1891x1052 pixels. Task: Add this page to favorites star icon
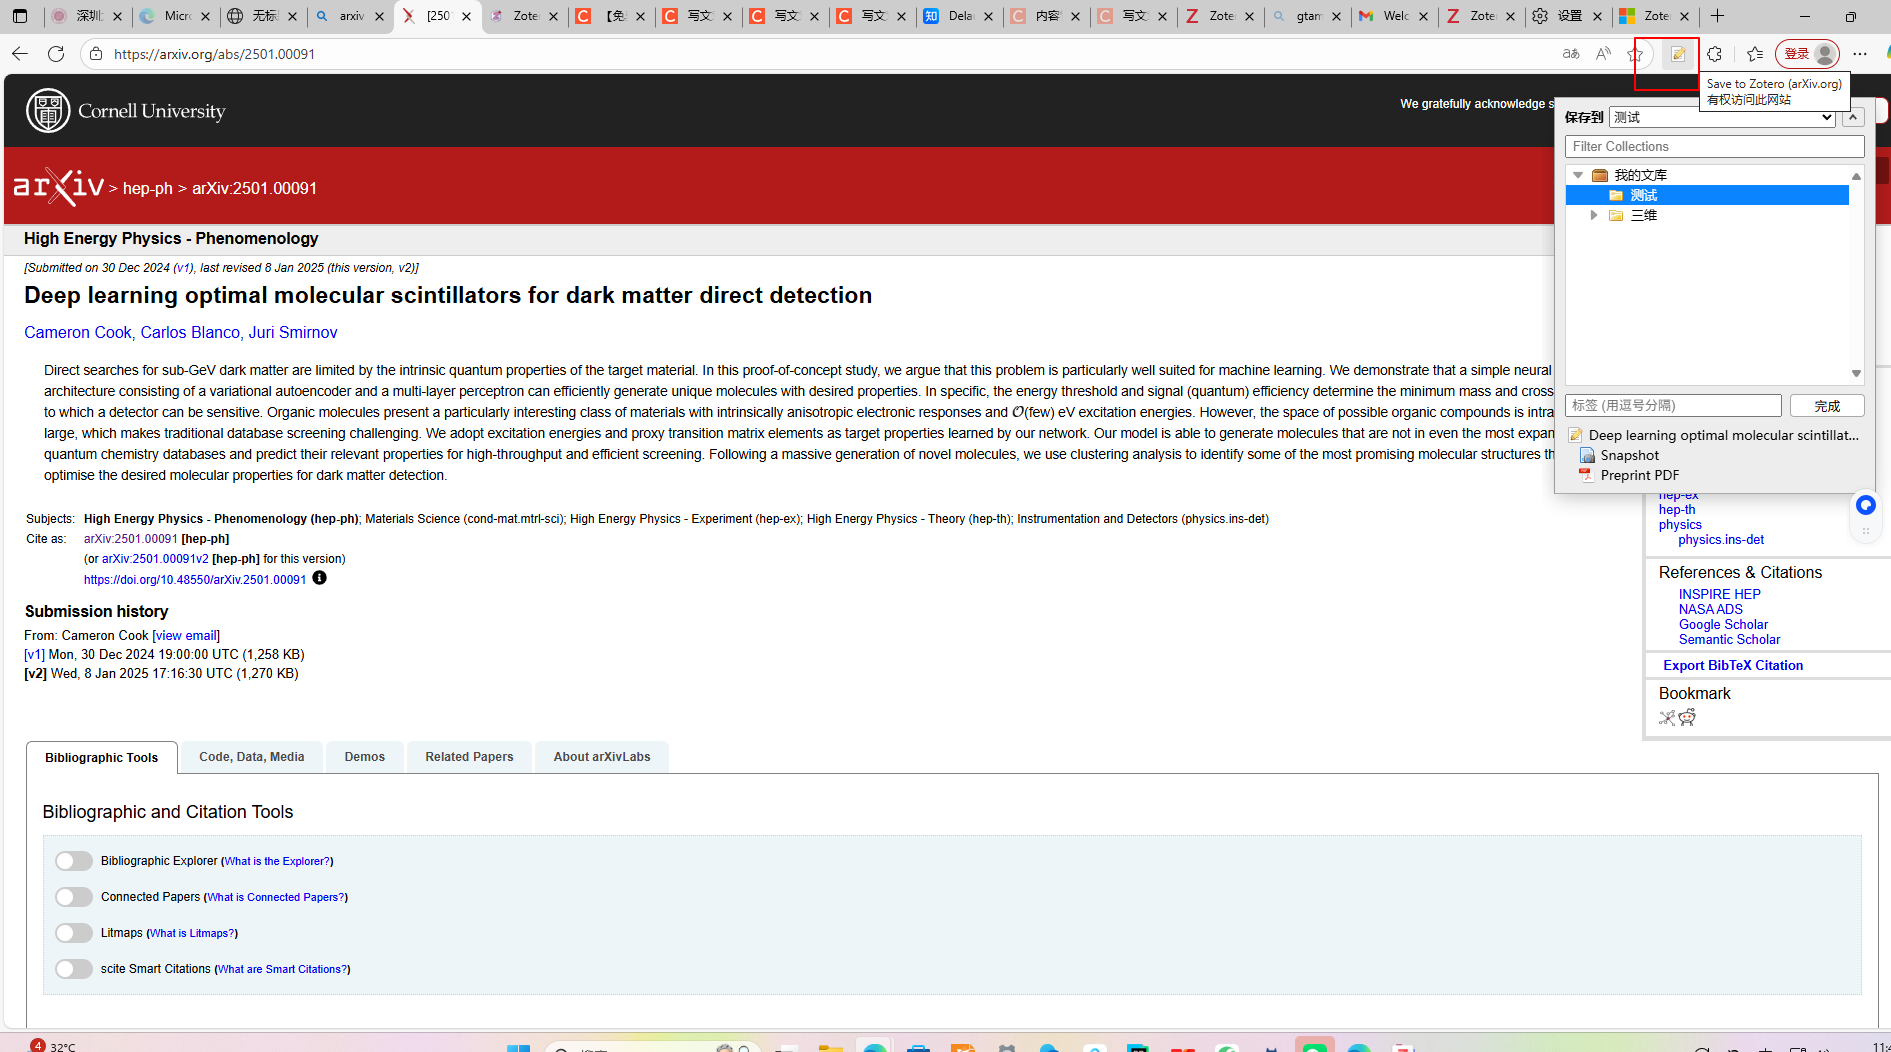[x=1636, y=54]
